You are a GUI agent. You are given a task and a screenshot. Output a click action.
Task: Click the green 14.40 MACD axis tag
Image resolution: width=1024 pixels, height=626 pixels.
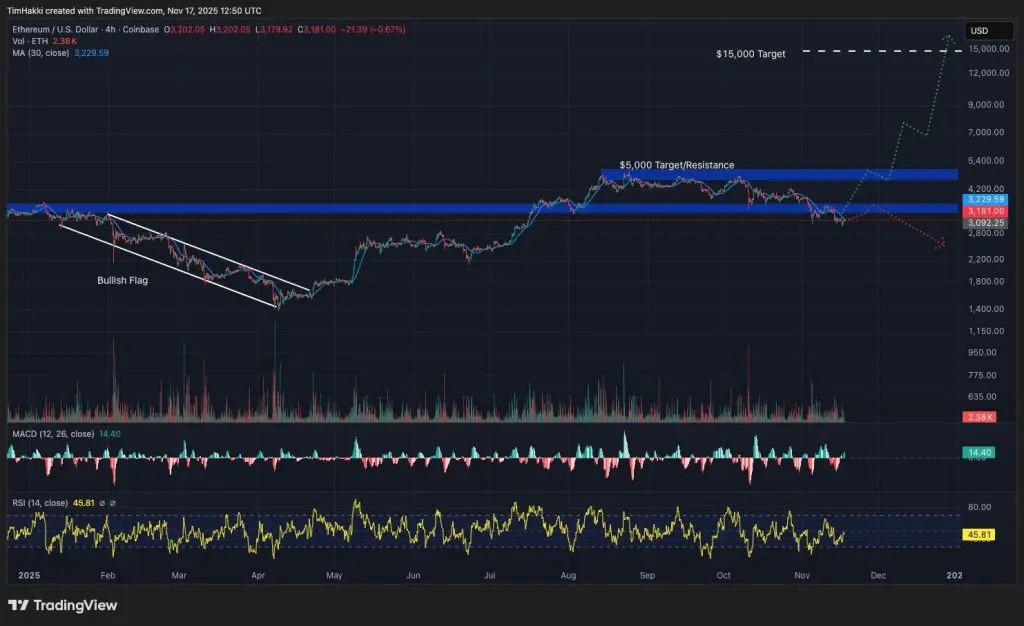(x=979, y=452)
